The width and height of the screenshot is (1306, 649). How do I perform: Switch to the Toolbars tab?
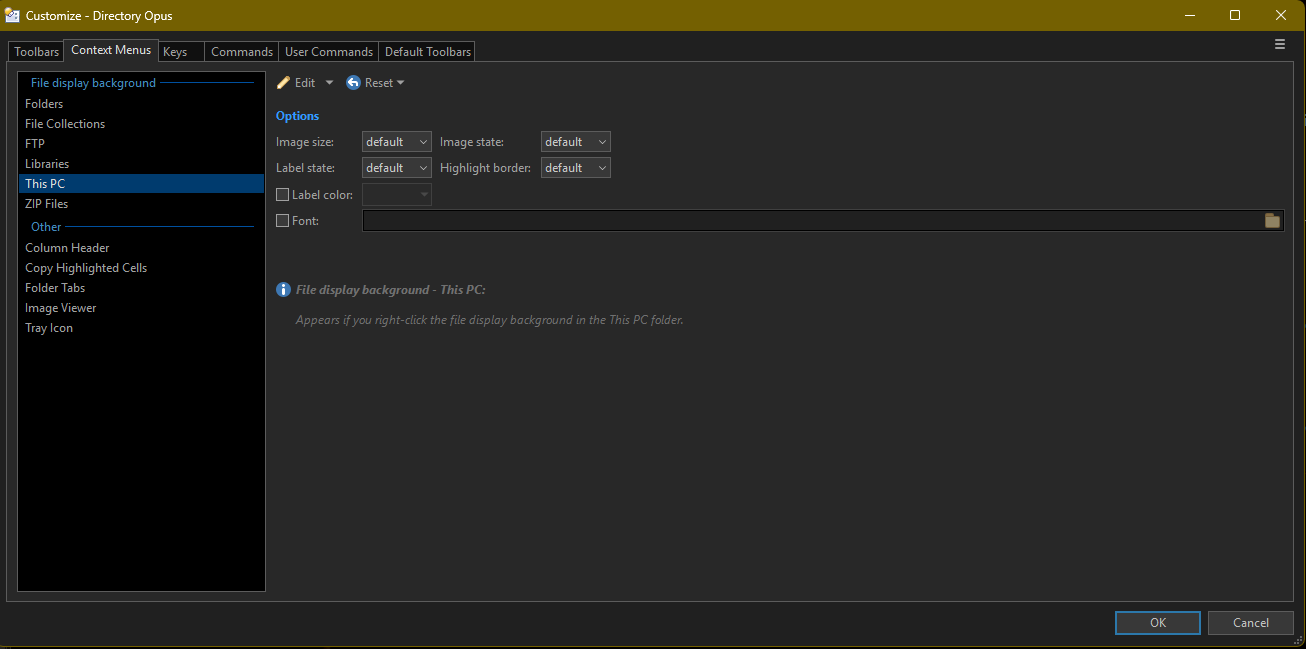(37, 52)
